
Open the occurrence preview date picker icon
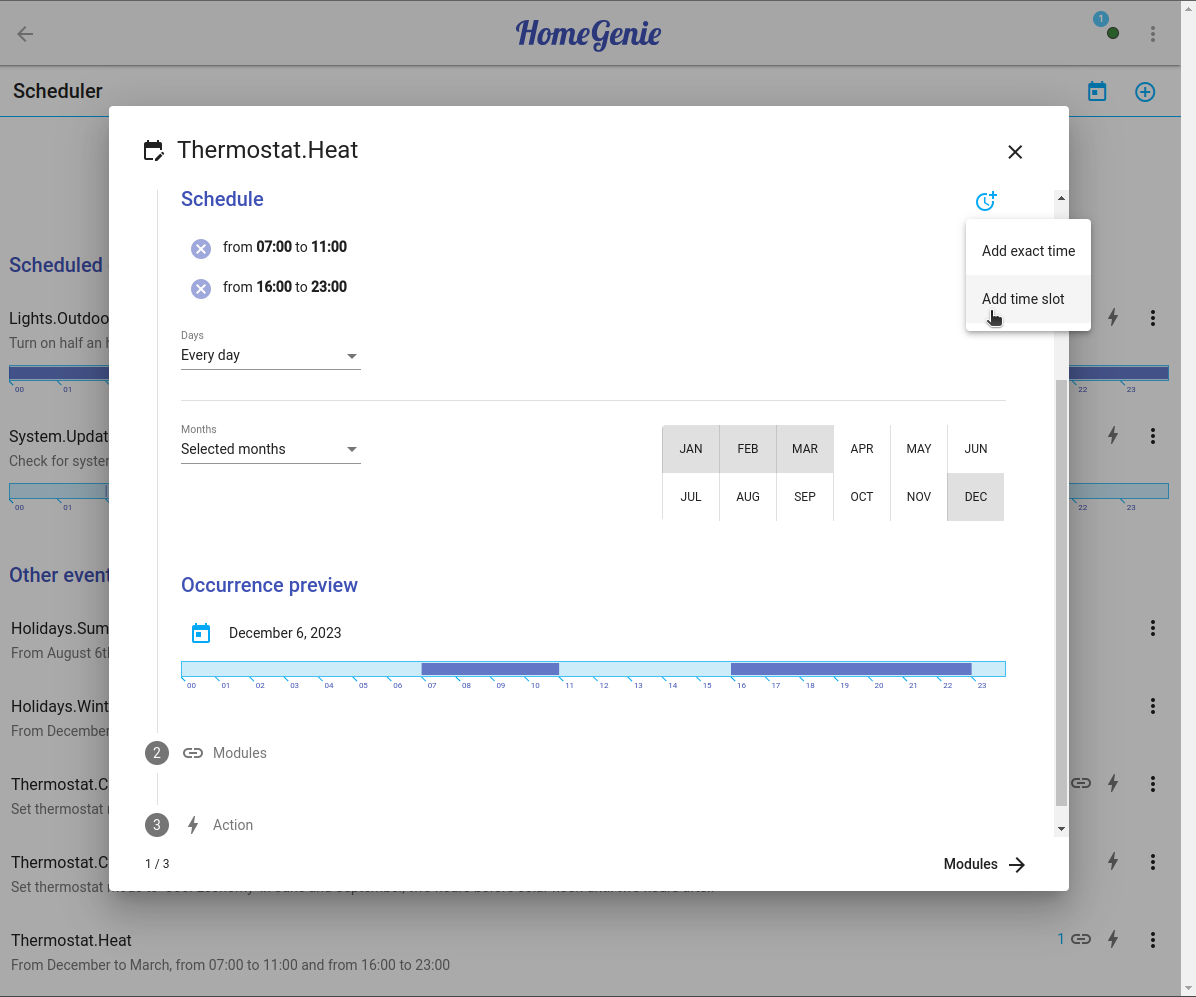coord(201,633)
